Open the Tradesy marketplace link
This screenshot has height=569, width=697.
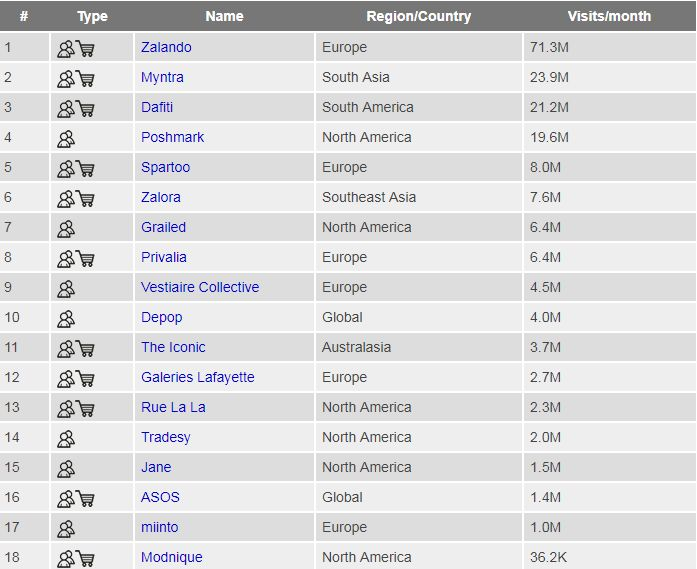tap(165, 437)
